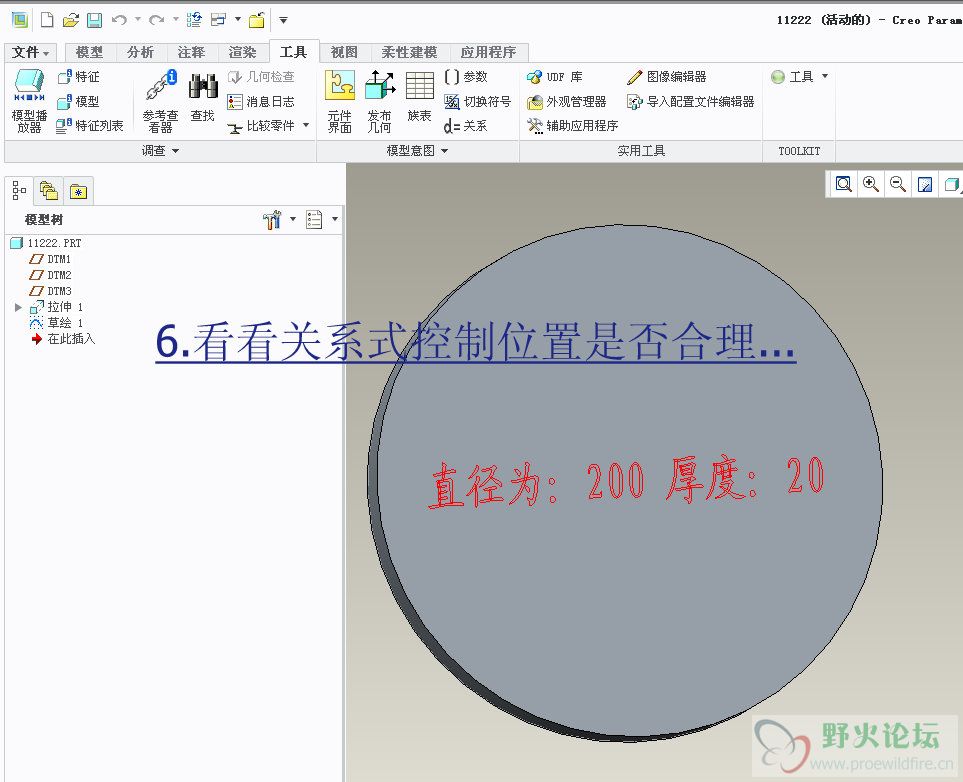Click the Regenerate icon in quick access toolbar

pyautogui.click(x=194, y=20)
